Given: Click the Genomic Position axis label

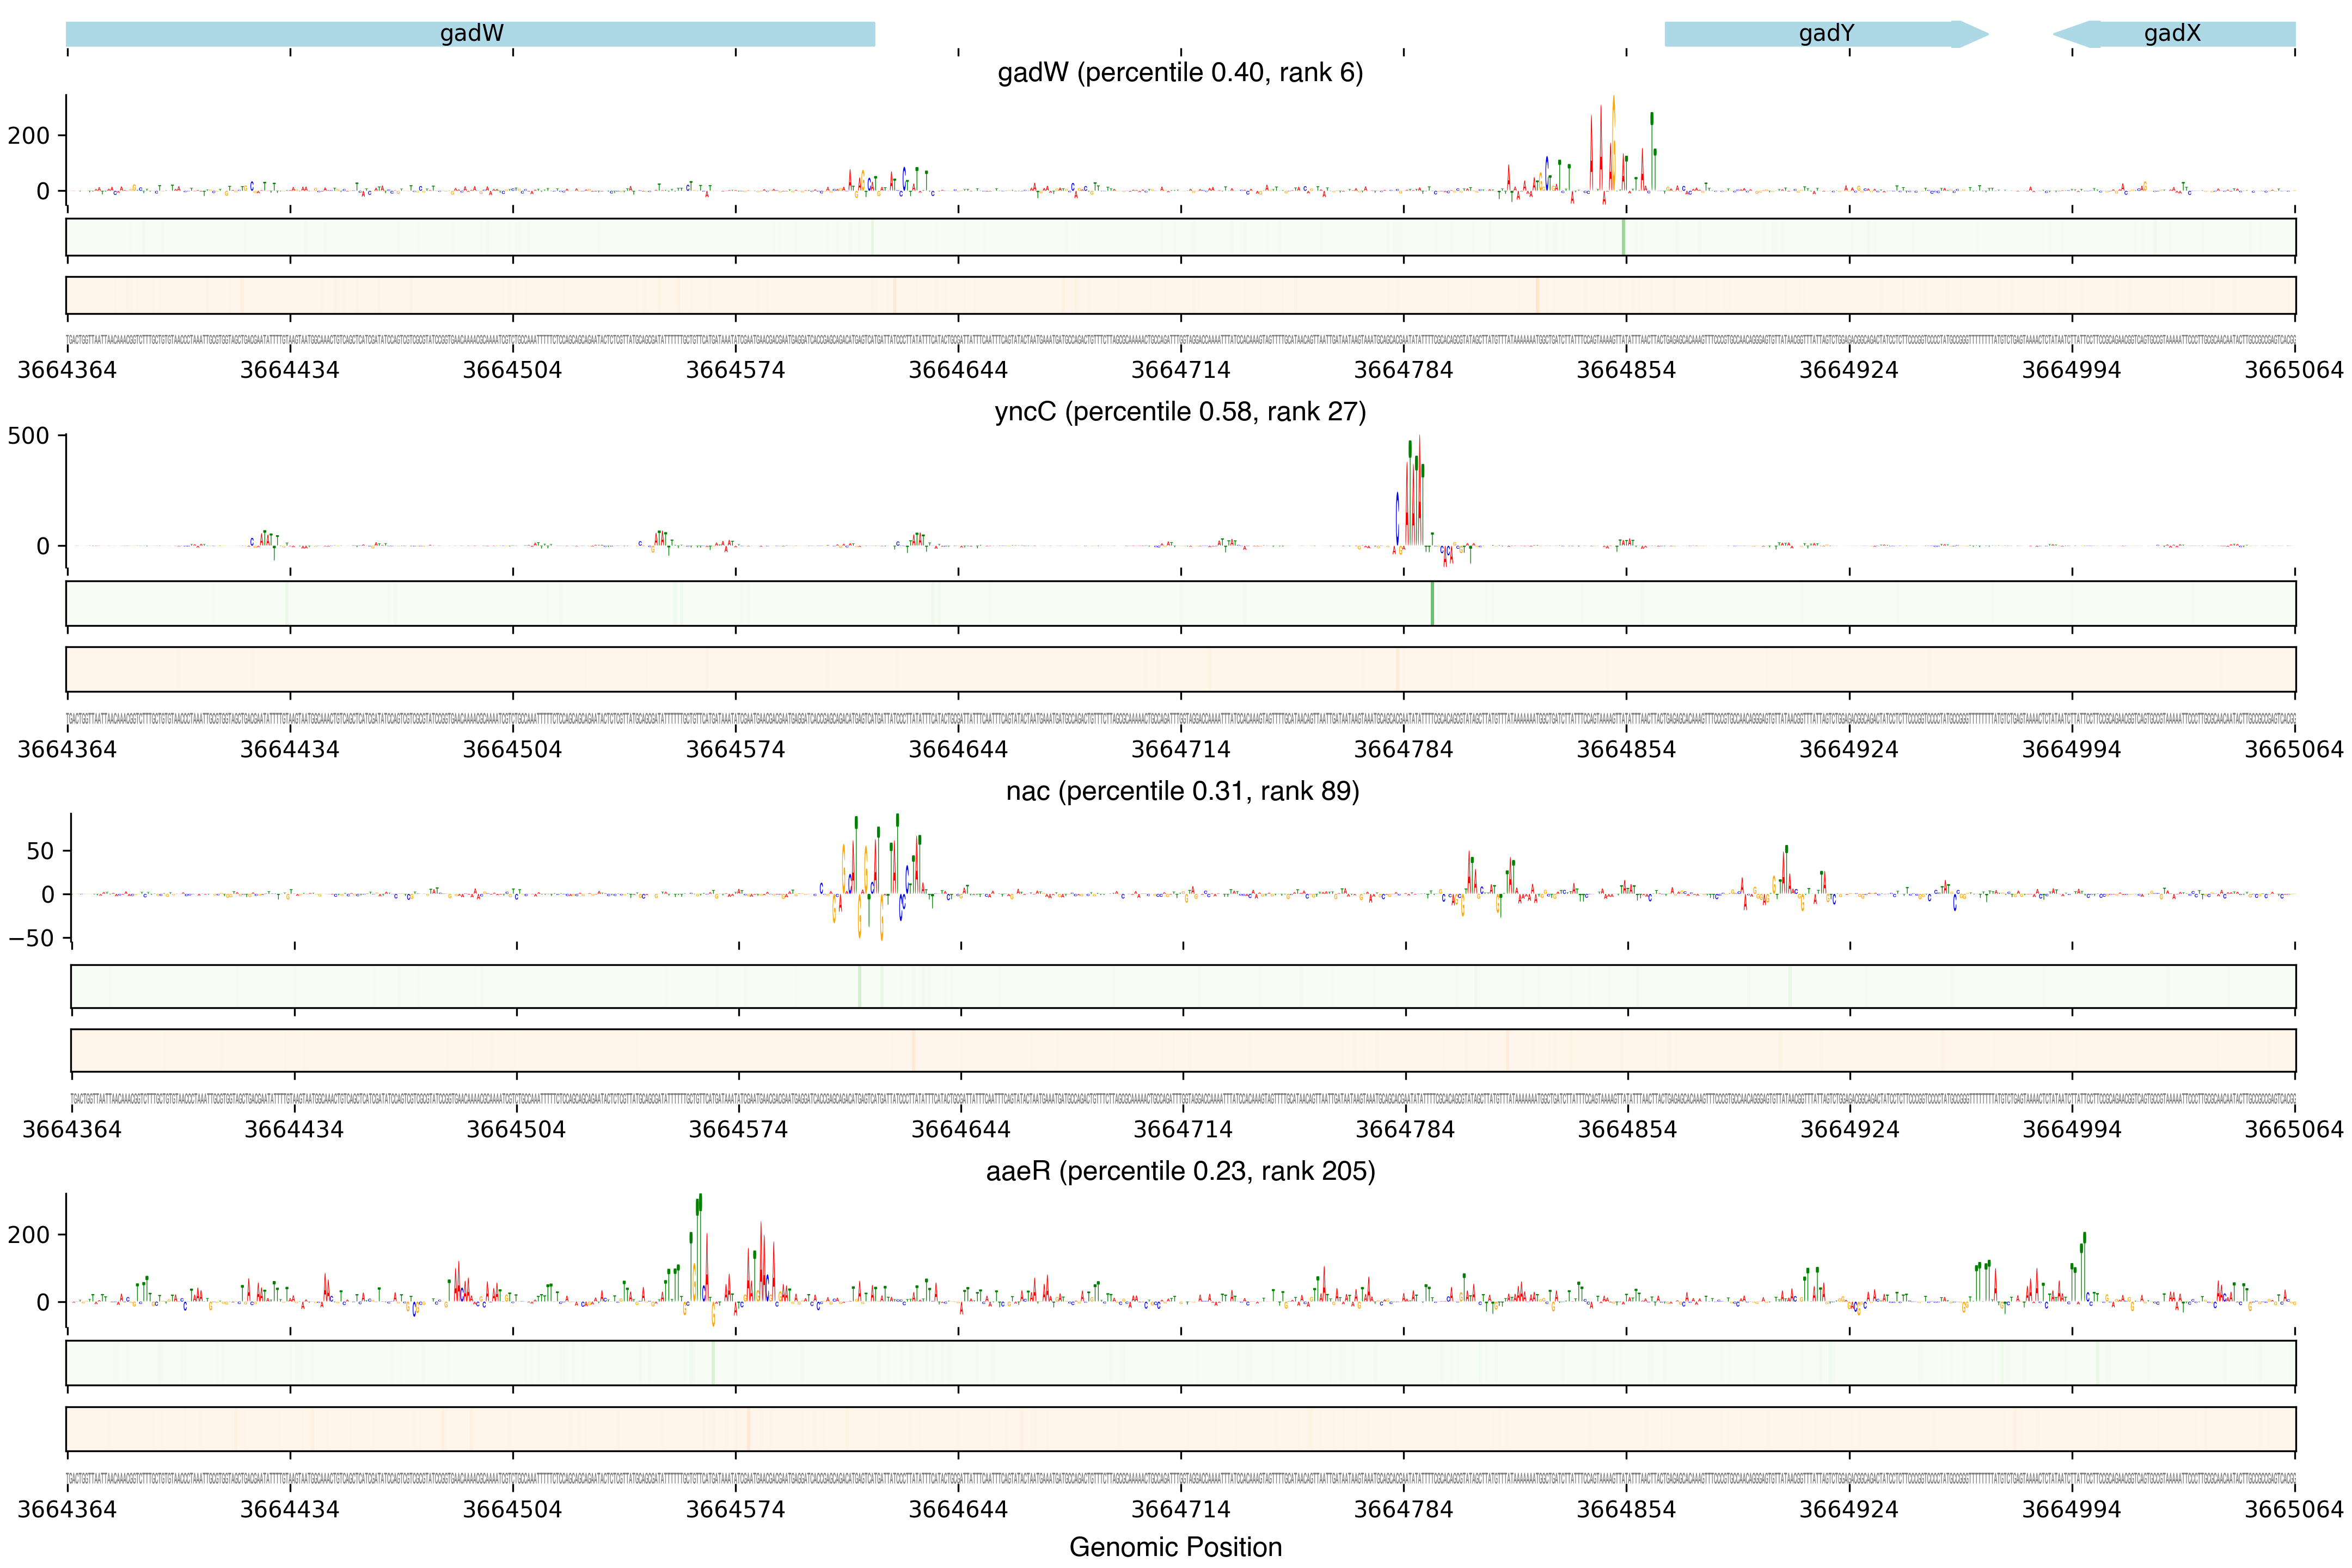Looking at the screenshot, I should click(1175, 1547).
